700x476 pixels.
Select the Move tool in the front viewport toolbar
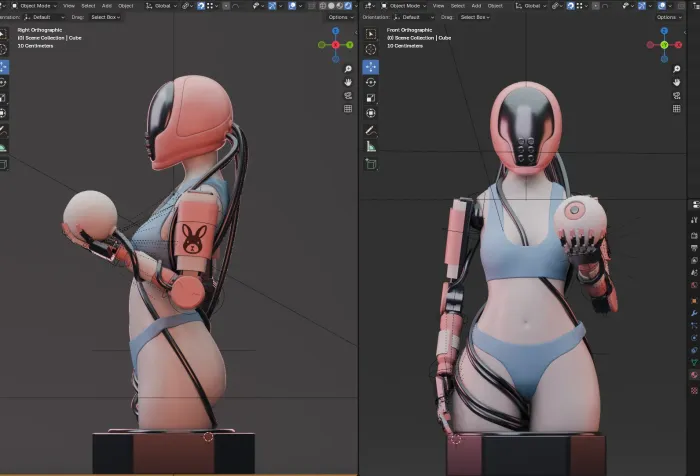coord(370,66)
